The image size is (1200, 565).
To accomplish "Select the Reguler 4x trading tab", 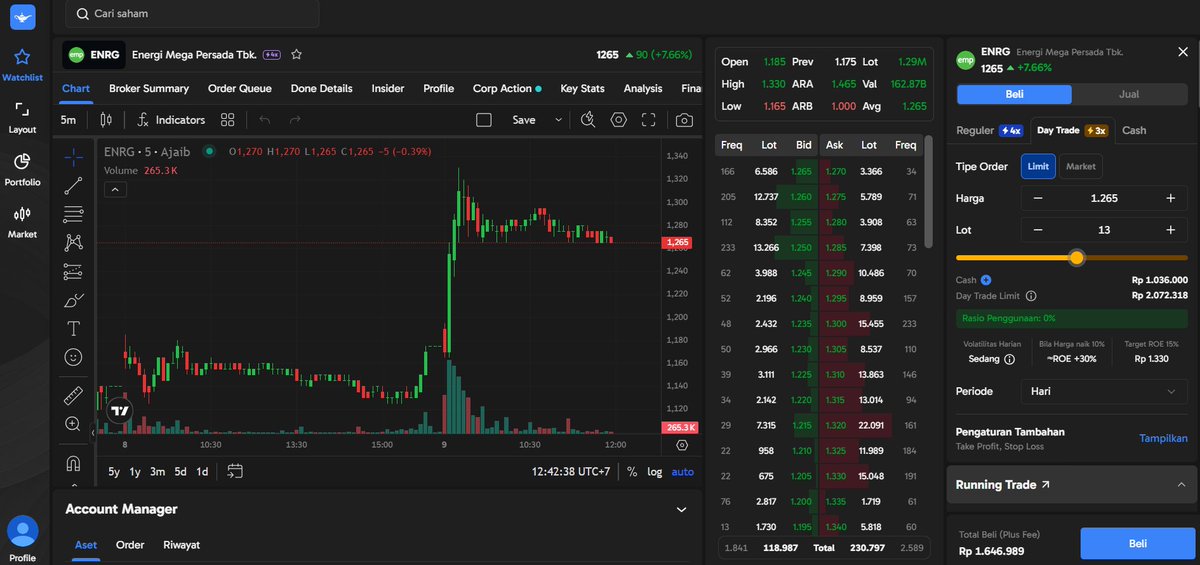I will [x=989, y=130].
